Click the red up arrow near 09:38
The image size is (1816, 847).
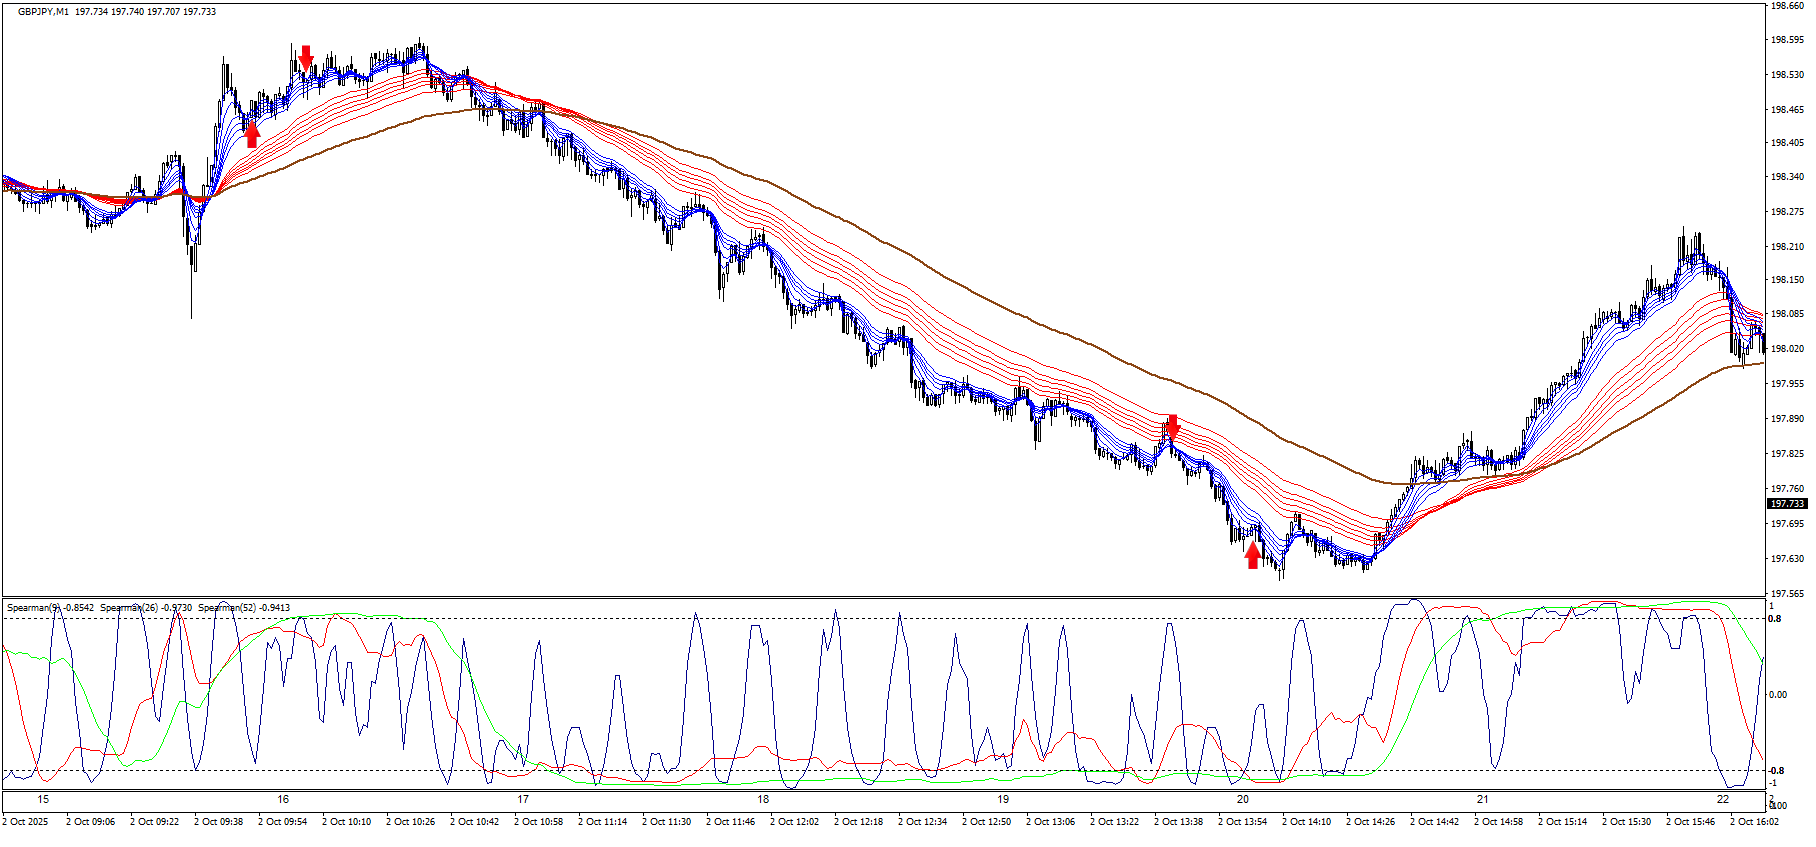click(x=252, y=134)
